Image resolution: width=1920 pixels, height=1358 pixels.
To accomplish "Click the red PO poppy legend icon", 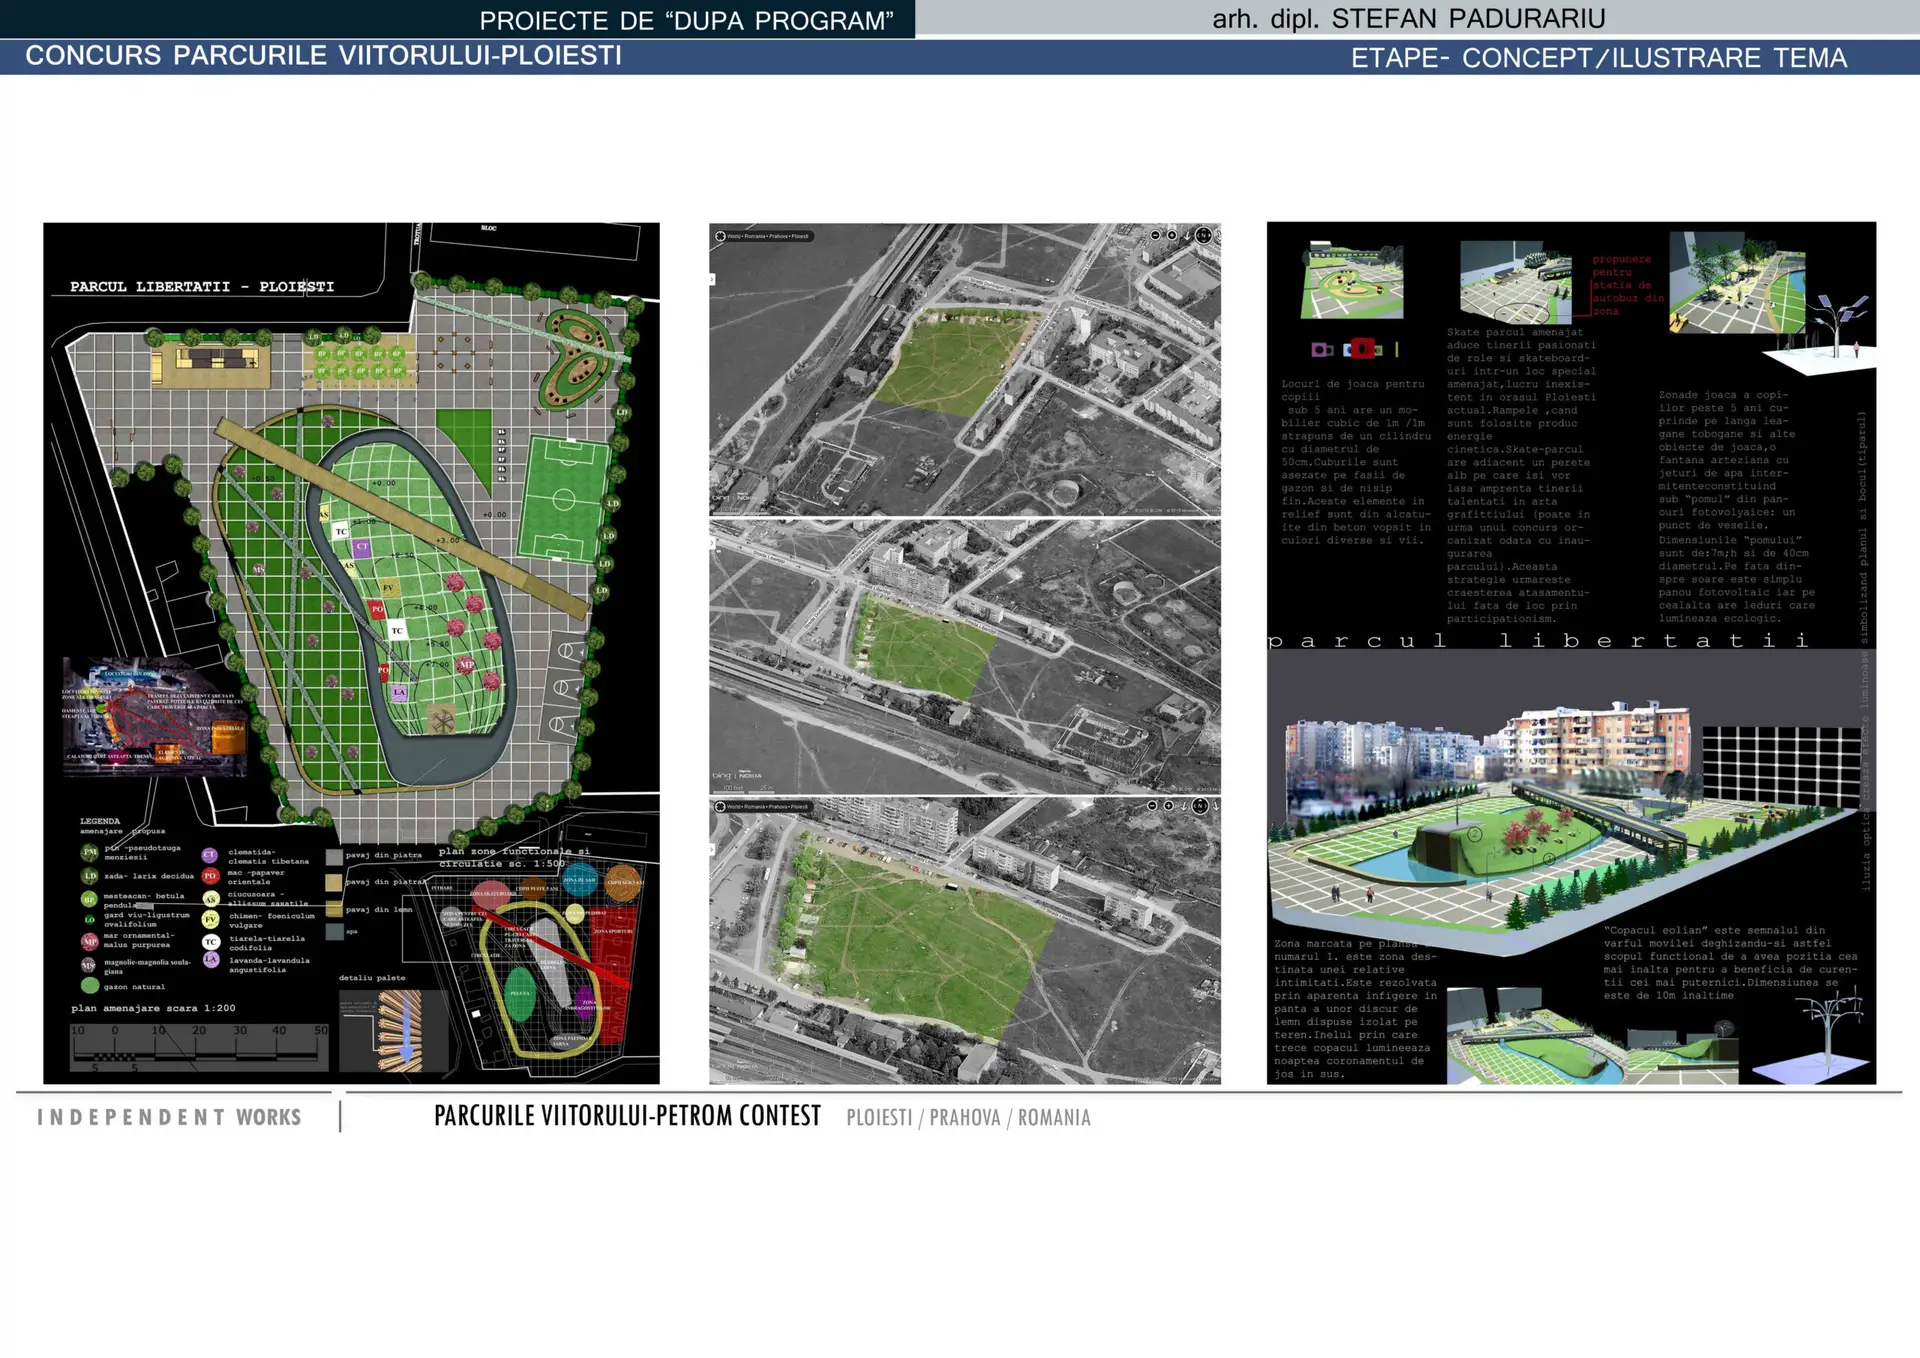I will point(210,875).
